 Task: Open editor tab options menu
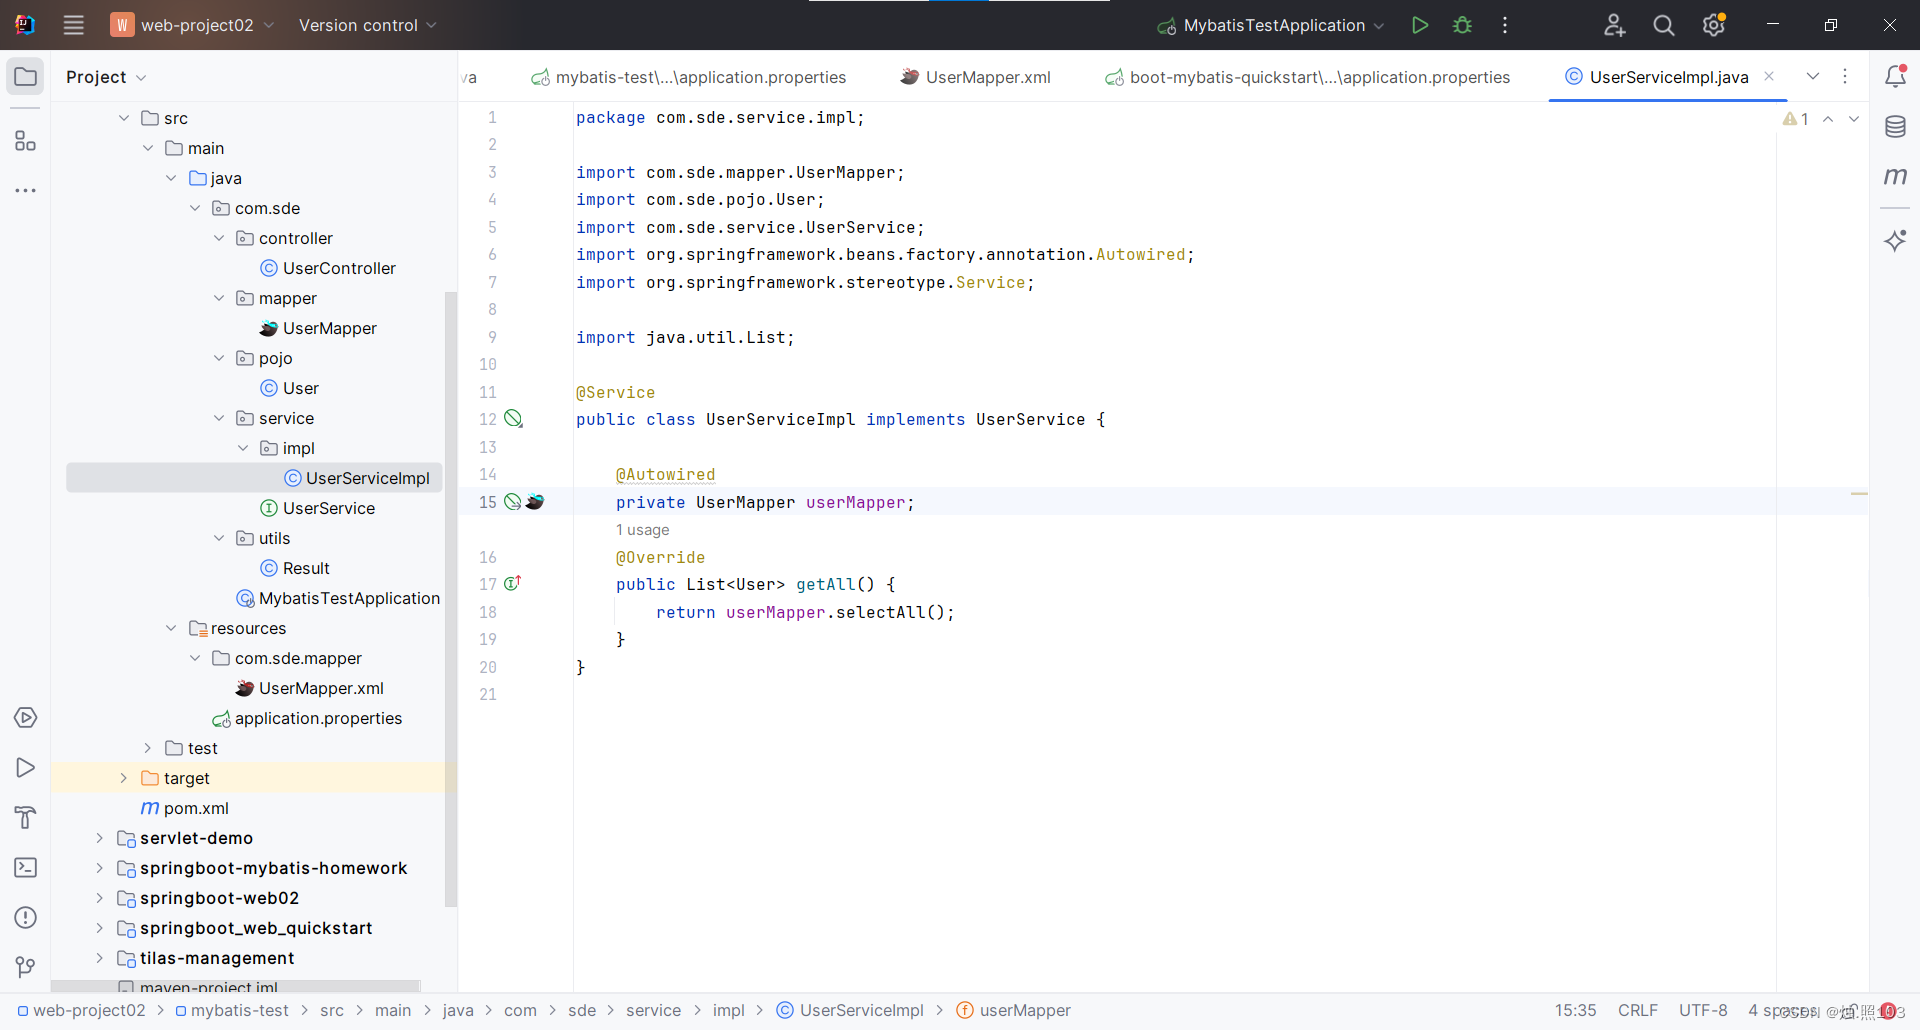coord(1845,77)
